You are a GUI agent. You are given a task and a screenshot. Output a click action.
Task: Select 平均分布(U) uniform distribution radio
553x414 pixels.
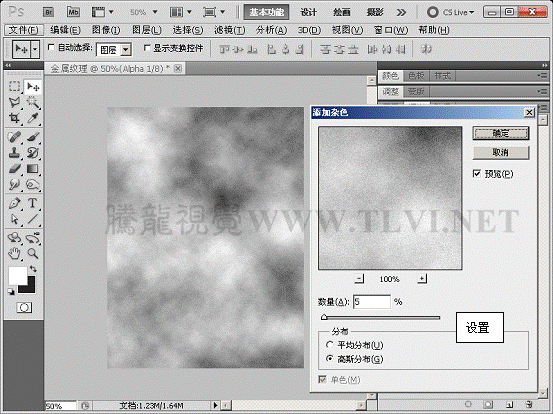coord(329,345)
